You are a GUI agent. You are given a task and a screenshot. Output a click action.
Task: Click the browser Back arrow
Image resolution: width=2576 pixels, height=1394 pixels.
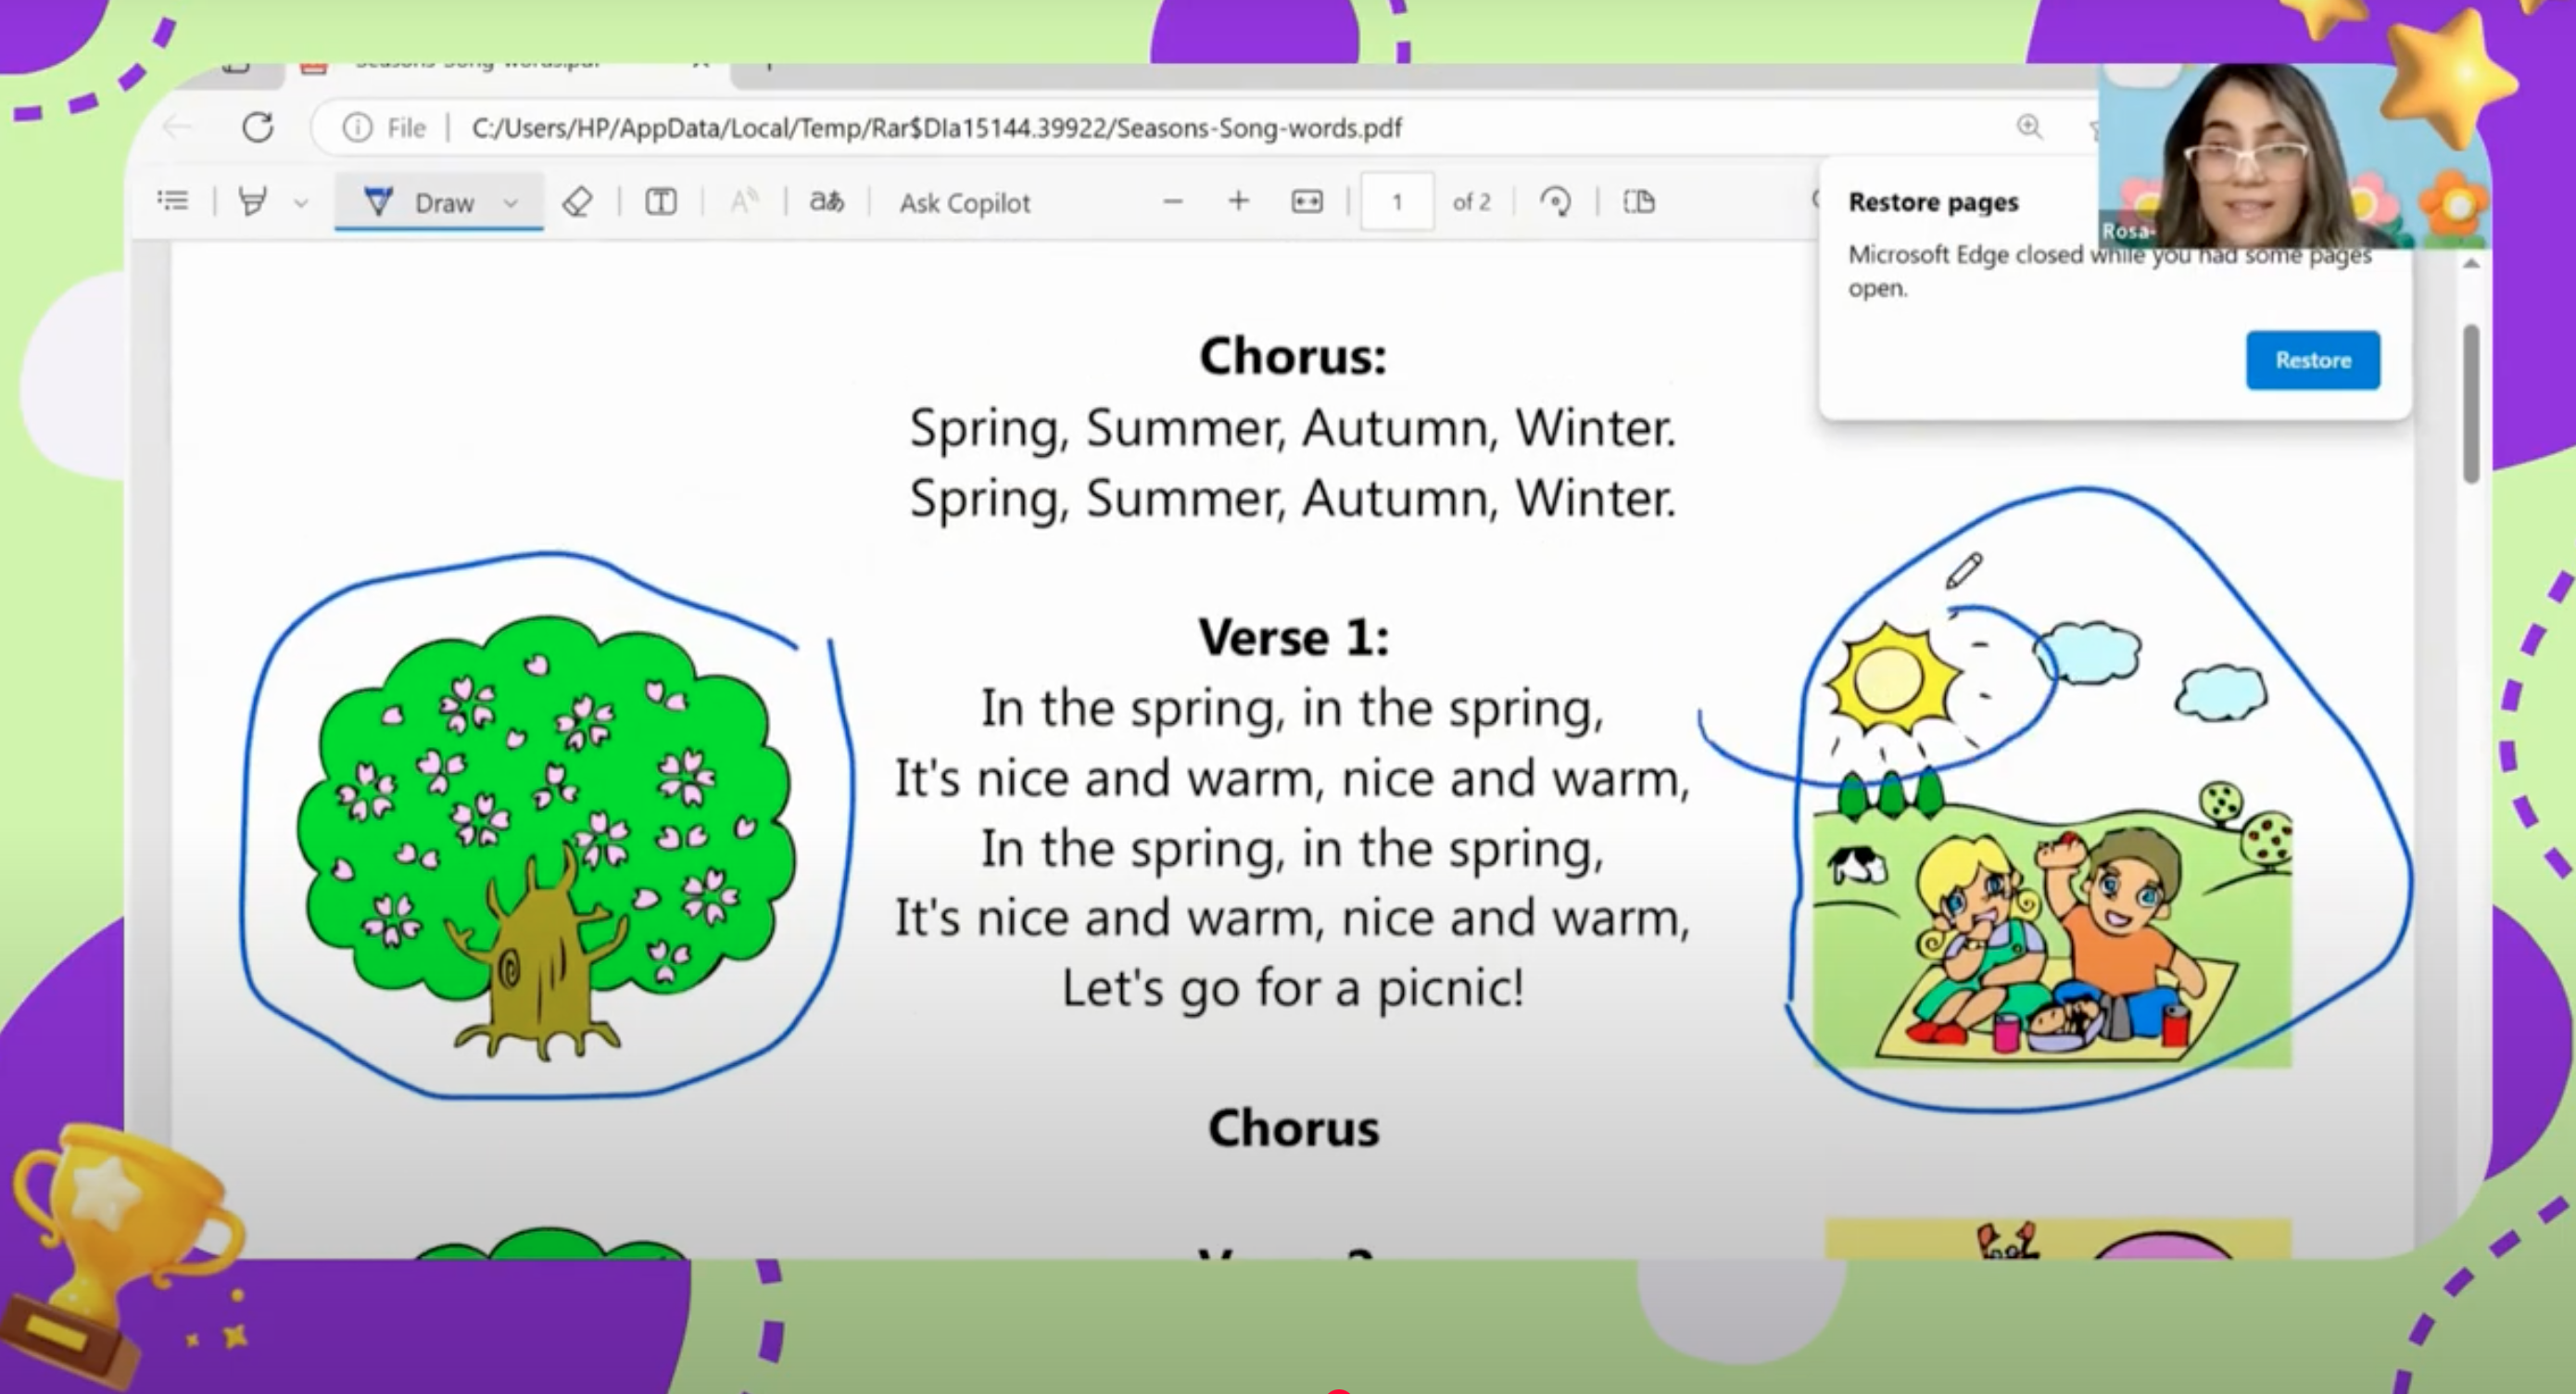click(177, 127)
